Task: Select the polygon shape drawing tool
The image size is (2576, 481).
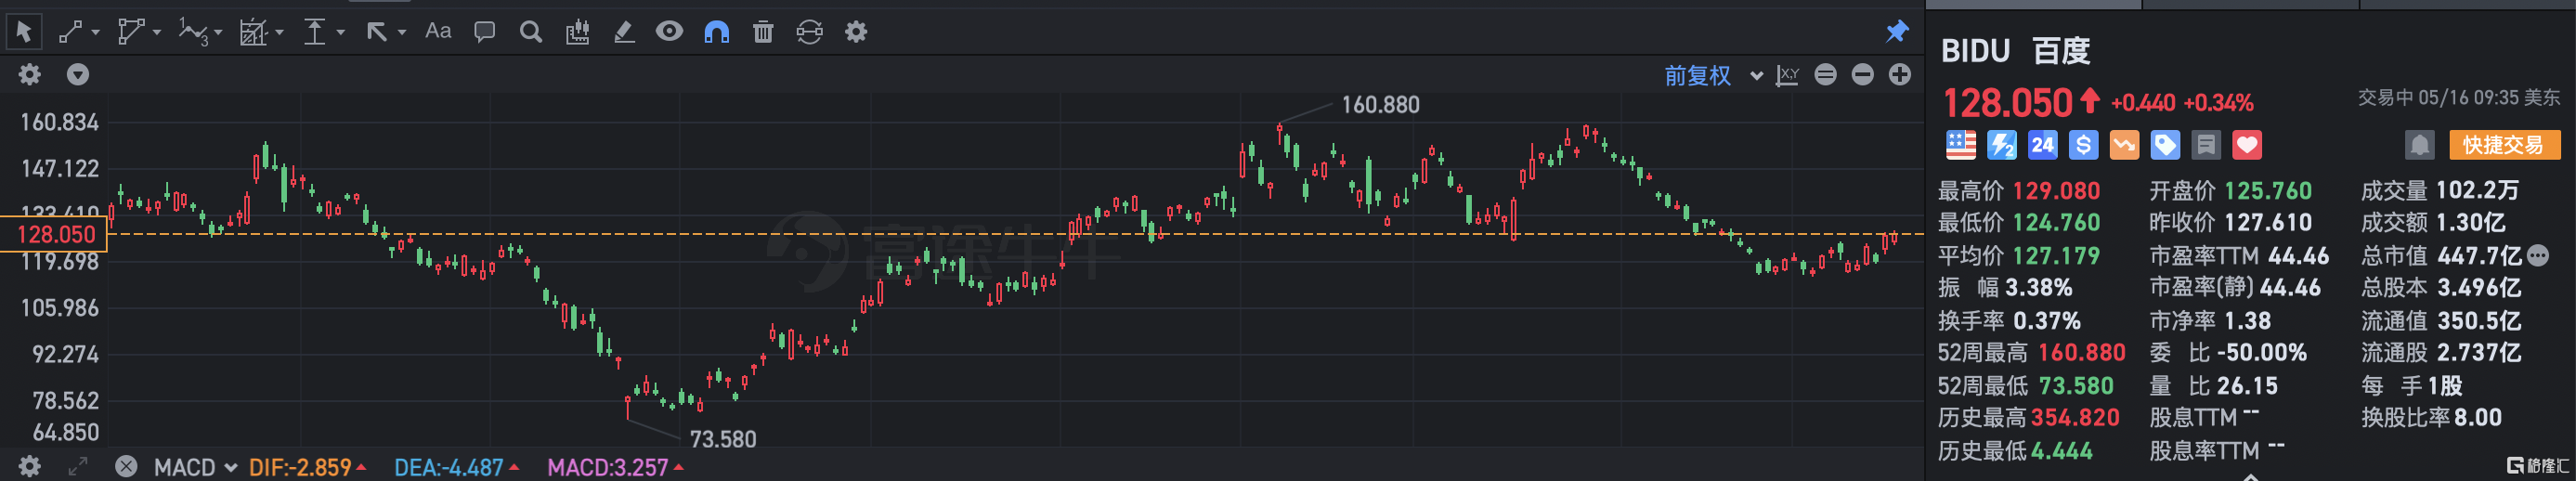Action: click(131, 32)
